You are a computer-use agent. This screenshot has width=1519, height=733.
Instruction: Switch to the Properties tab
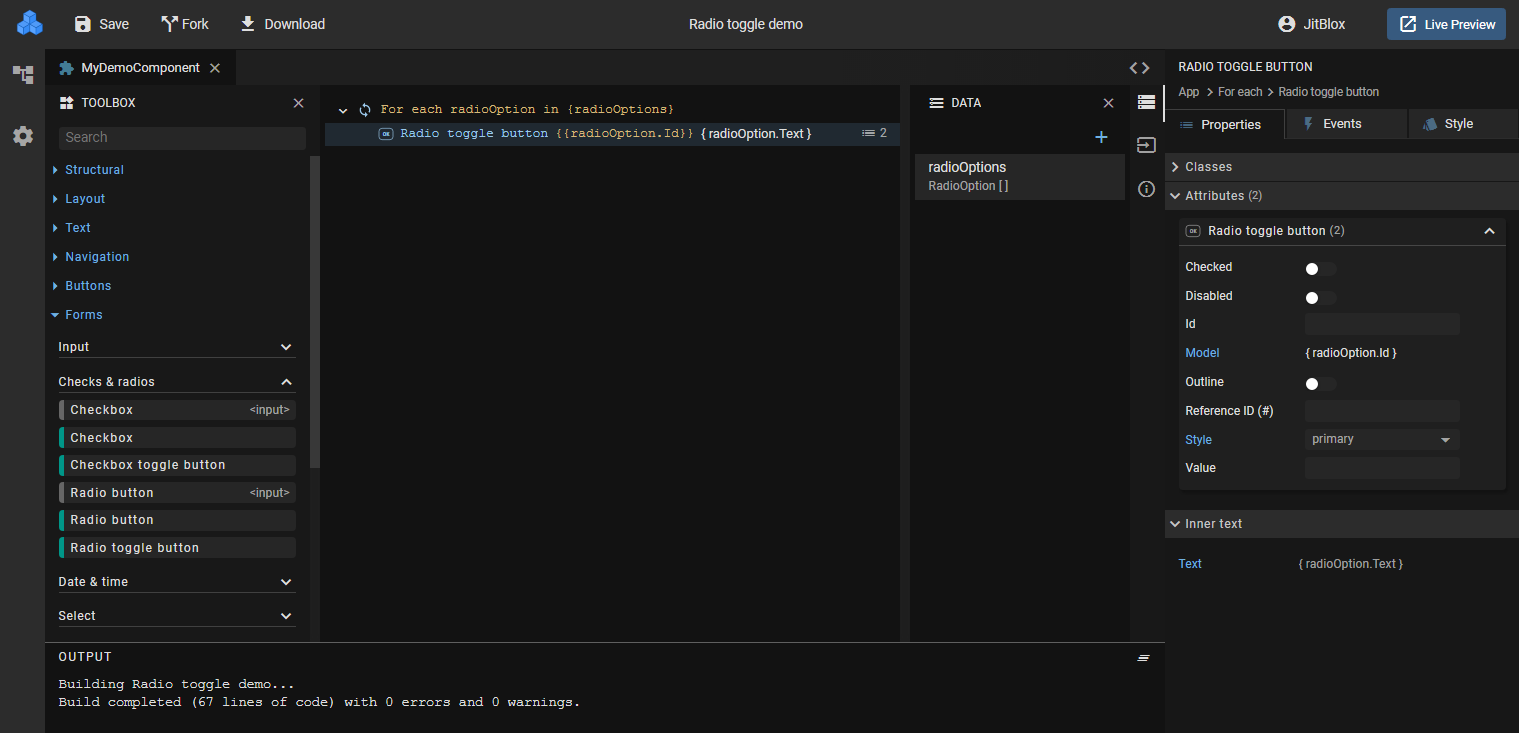pos(1225,125)
